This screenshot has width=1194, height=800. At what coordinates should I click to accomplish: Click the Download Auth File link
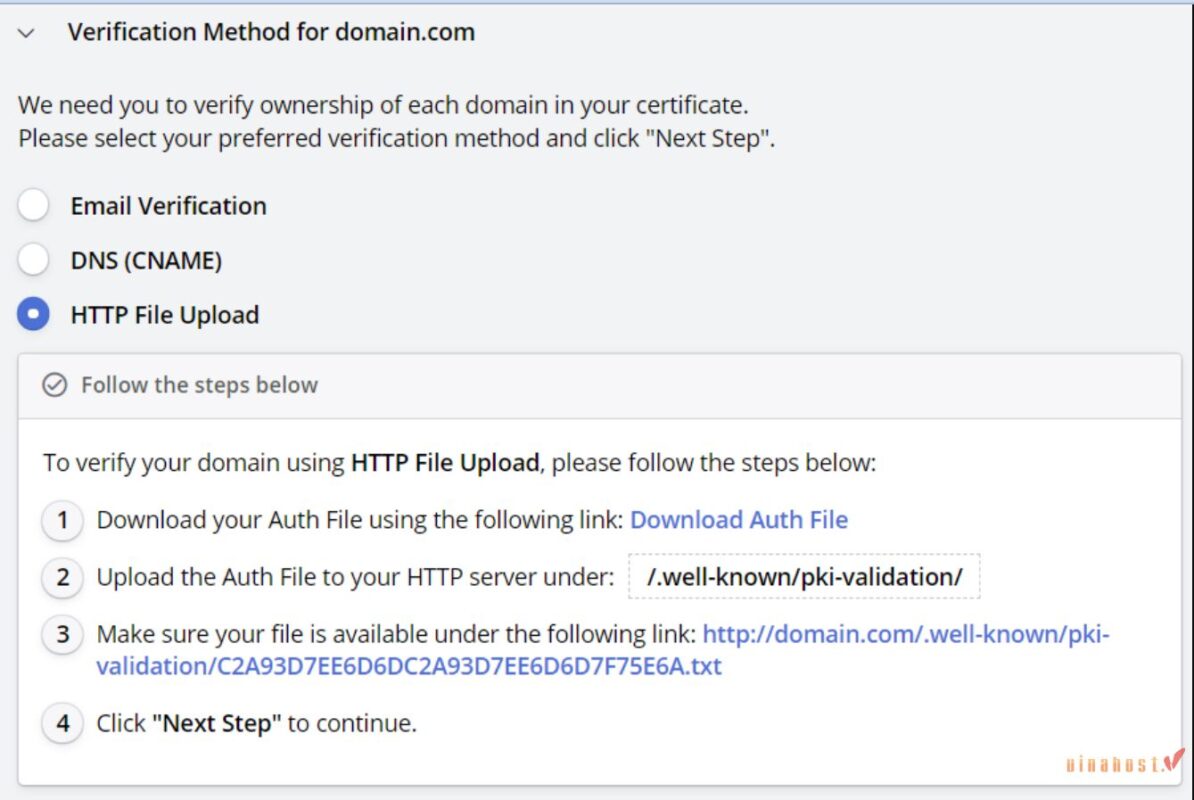click(x=739, y=520)
